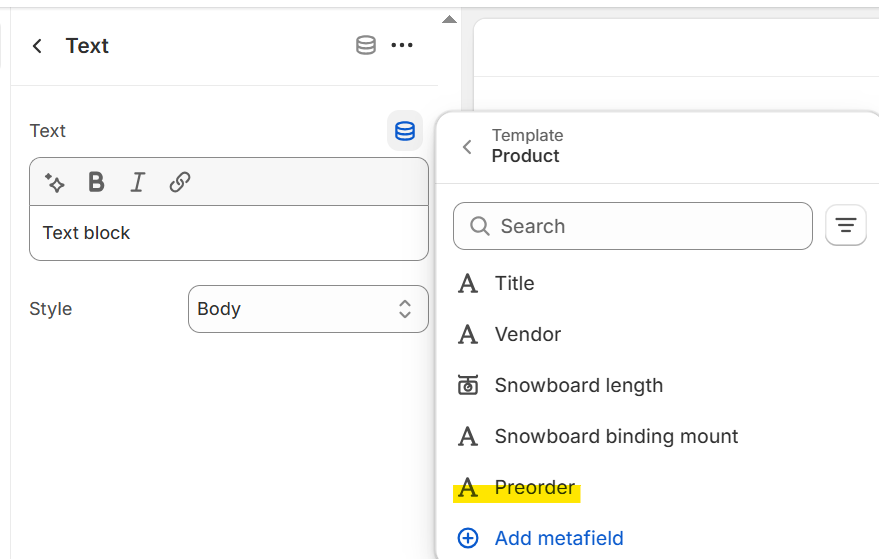
Task: Open the filter button next to Search
Action: pos(846,225)
